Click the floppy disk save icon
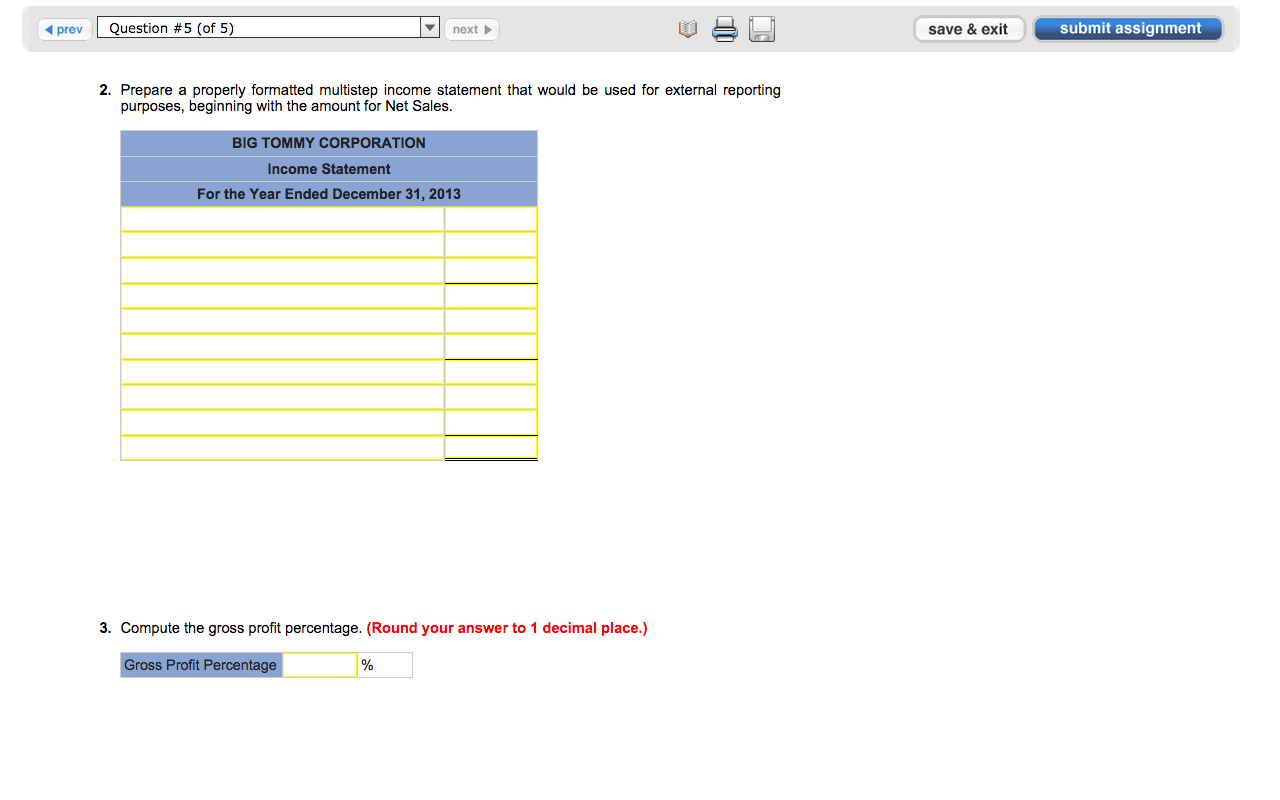The height and width of the screenshot is (800, 1280). click(762, 30)
